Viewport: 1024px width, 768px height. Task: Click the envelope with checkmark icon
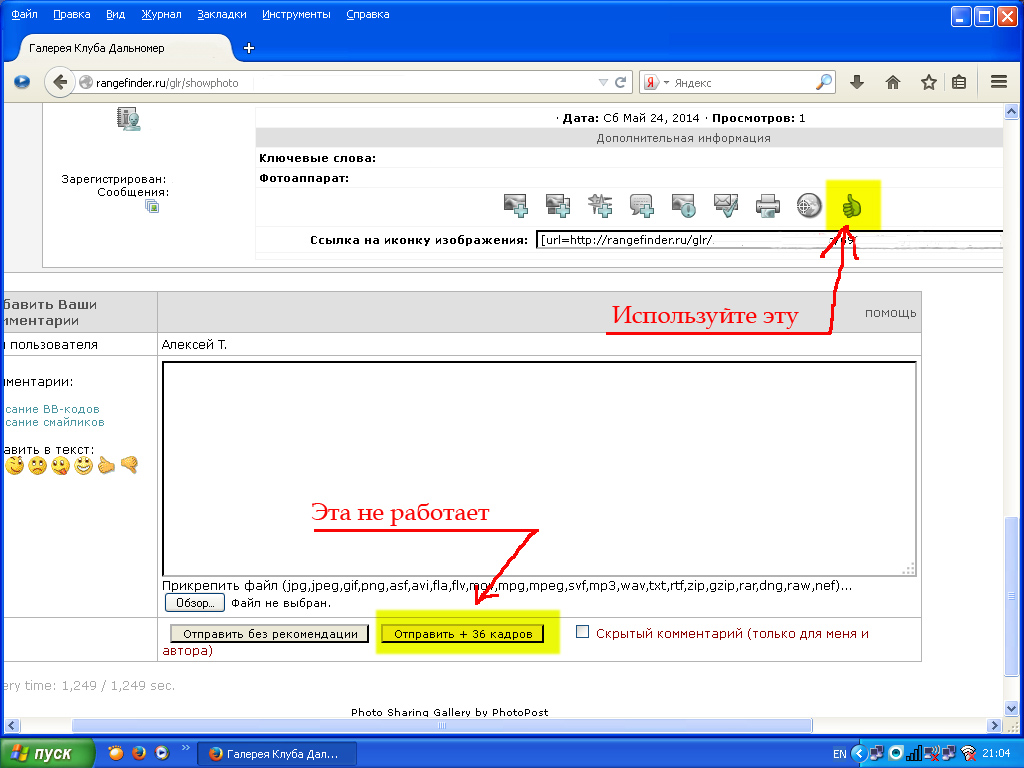pyautogui.click(x=726, y=206)
